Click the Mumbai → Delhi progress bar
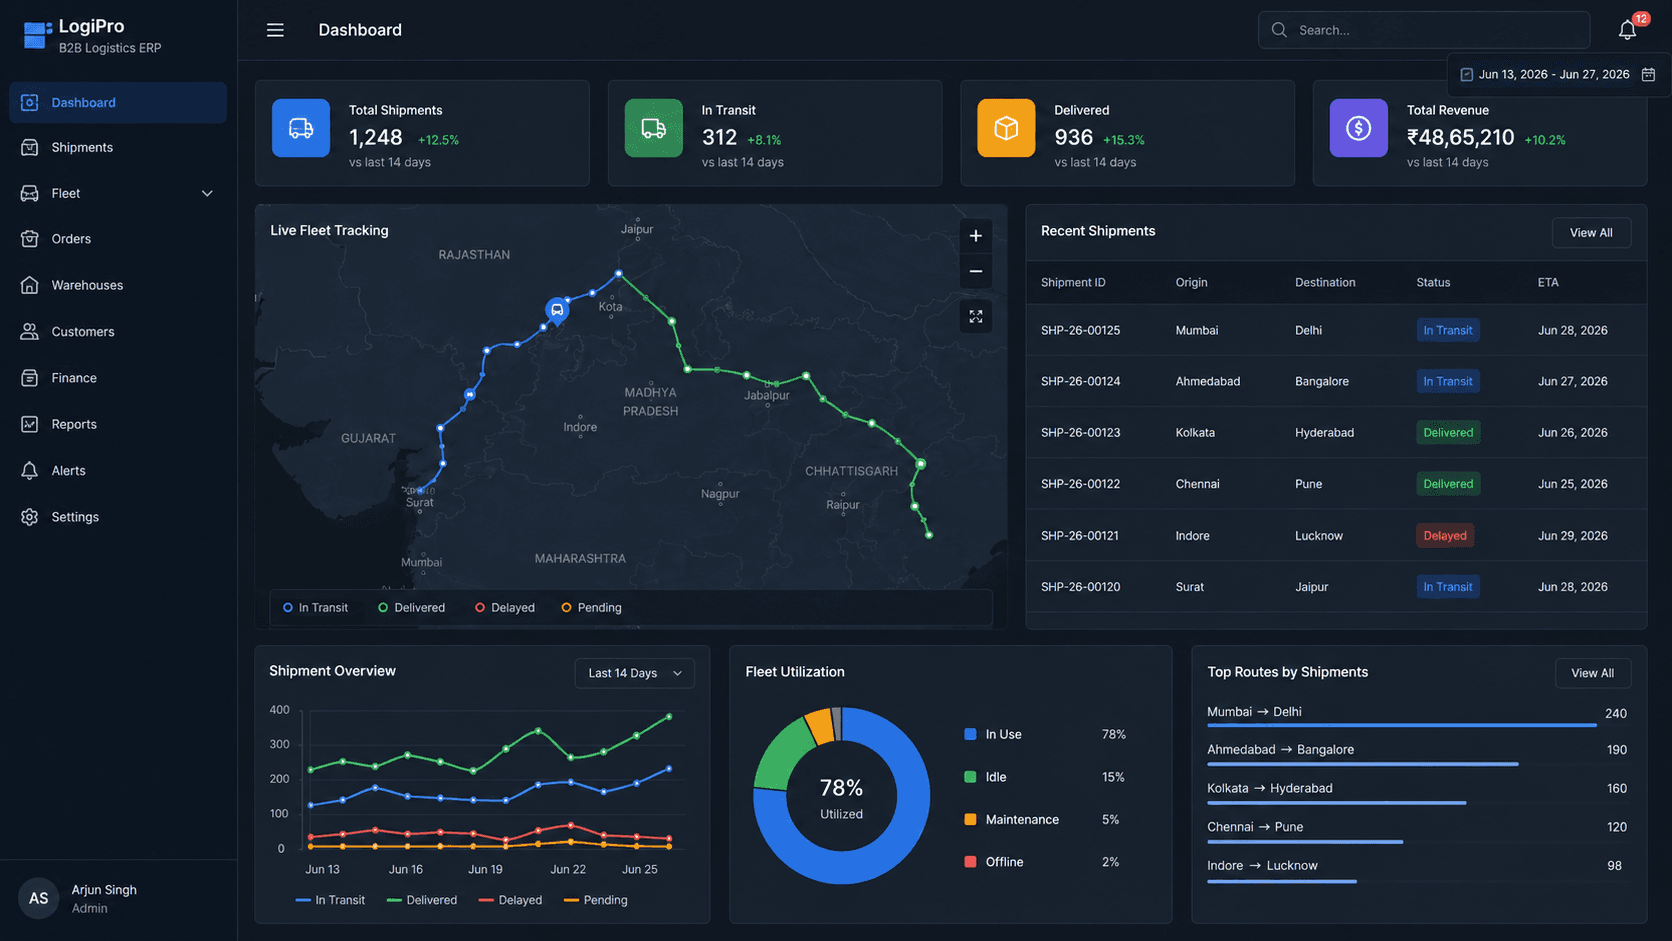The image size is (1672, 941). [x=1401, y=725]
